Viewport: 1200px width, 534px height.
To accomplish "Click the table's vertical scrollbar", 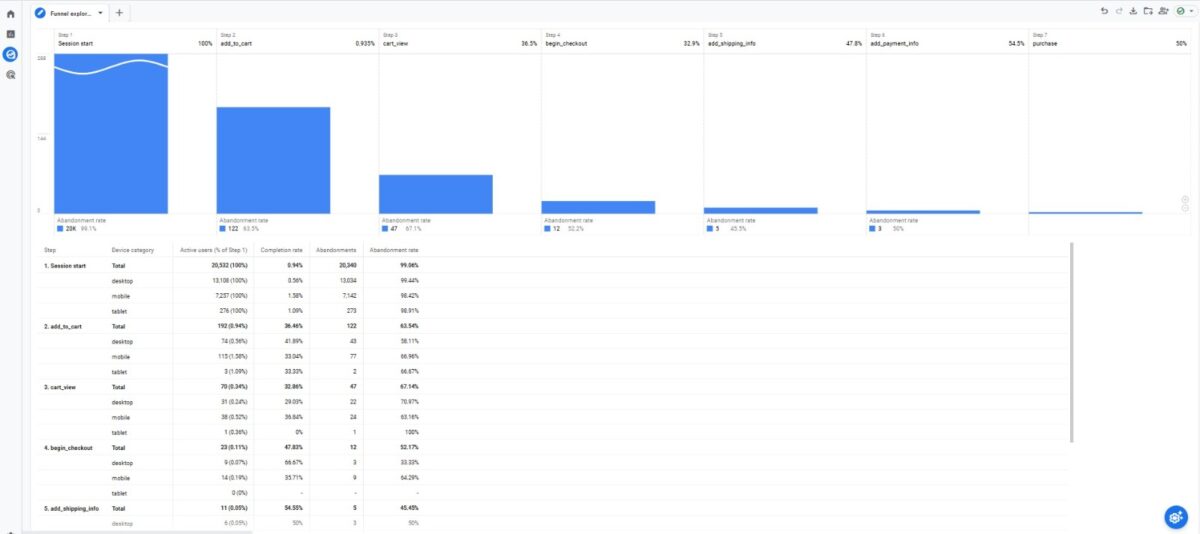I will pos(1071,340).
